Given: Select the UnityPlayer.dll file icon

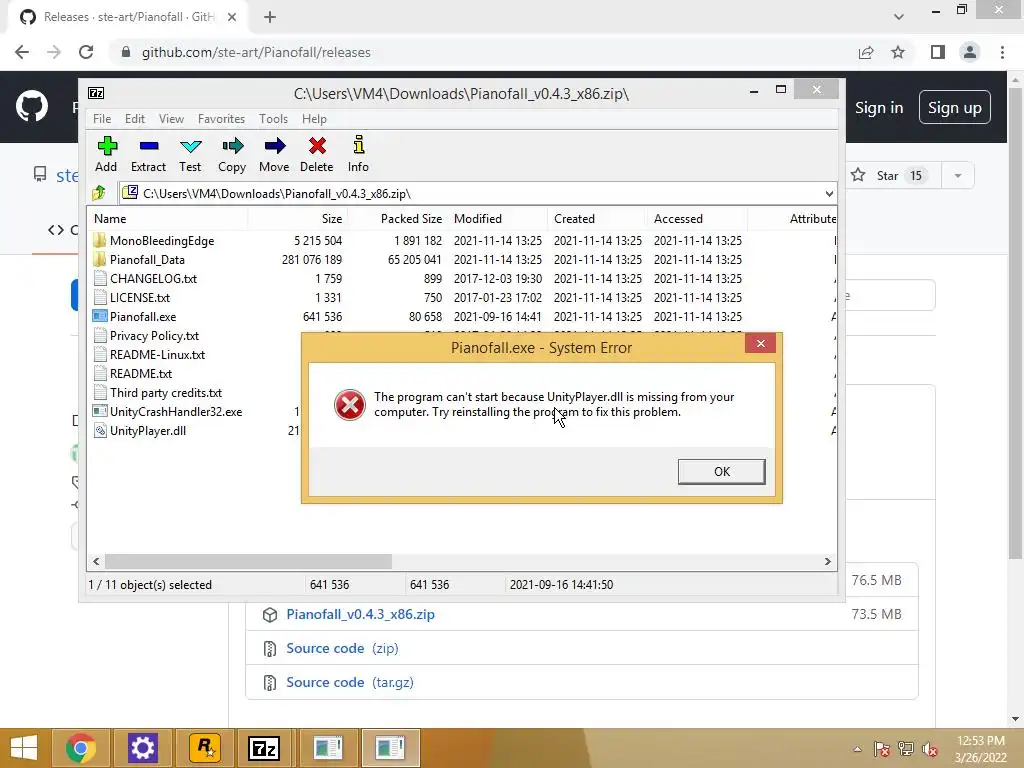Looking at the screenshot, I should pos(99,430).
